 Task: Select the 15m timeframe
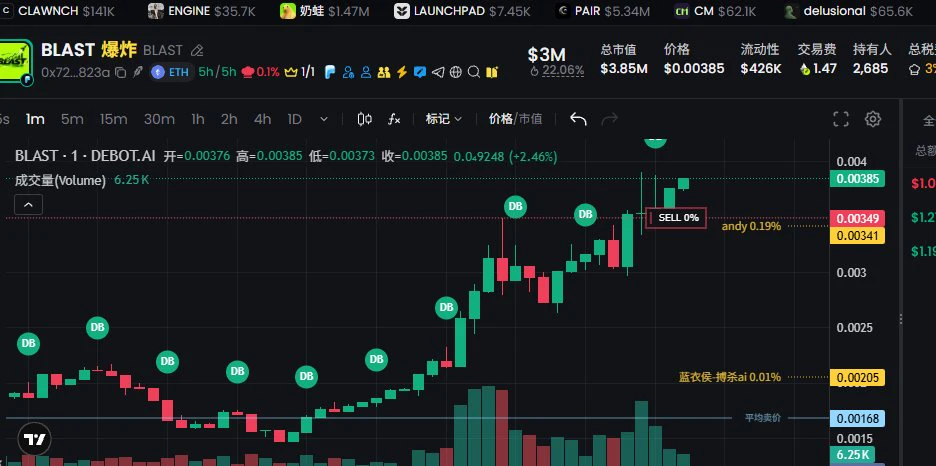pos(113,119)
